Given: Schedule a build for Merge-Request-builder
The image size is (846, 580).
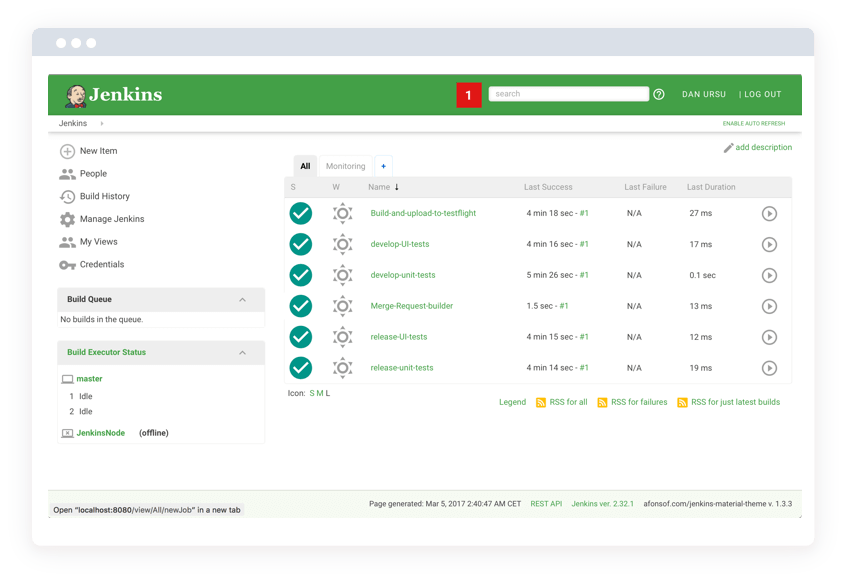Looking at the screenshot, I should click(769, 306).
